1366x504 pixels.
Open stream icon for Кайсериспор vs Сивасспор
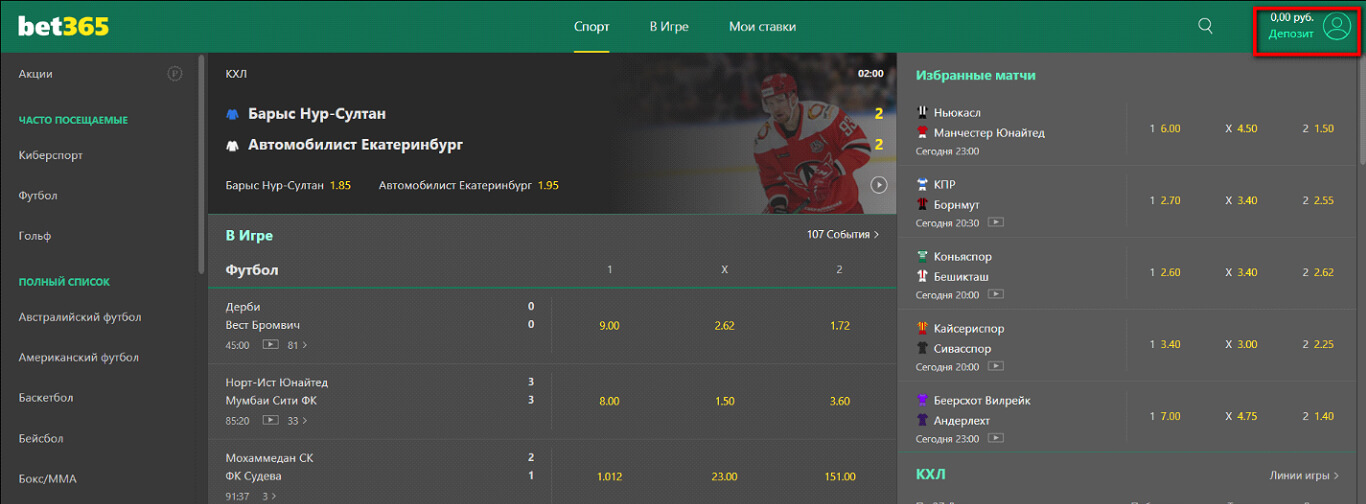click(x=996, y=367)
